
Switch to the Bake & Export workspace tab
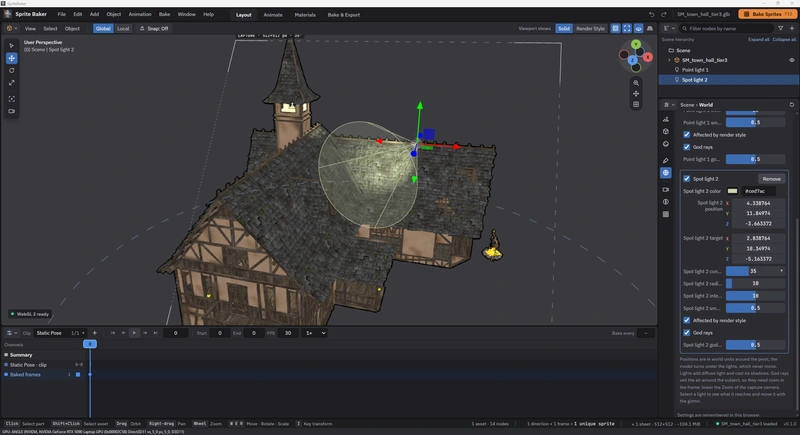click(x=343, y=15)
